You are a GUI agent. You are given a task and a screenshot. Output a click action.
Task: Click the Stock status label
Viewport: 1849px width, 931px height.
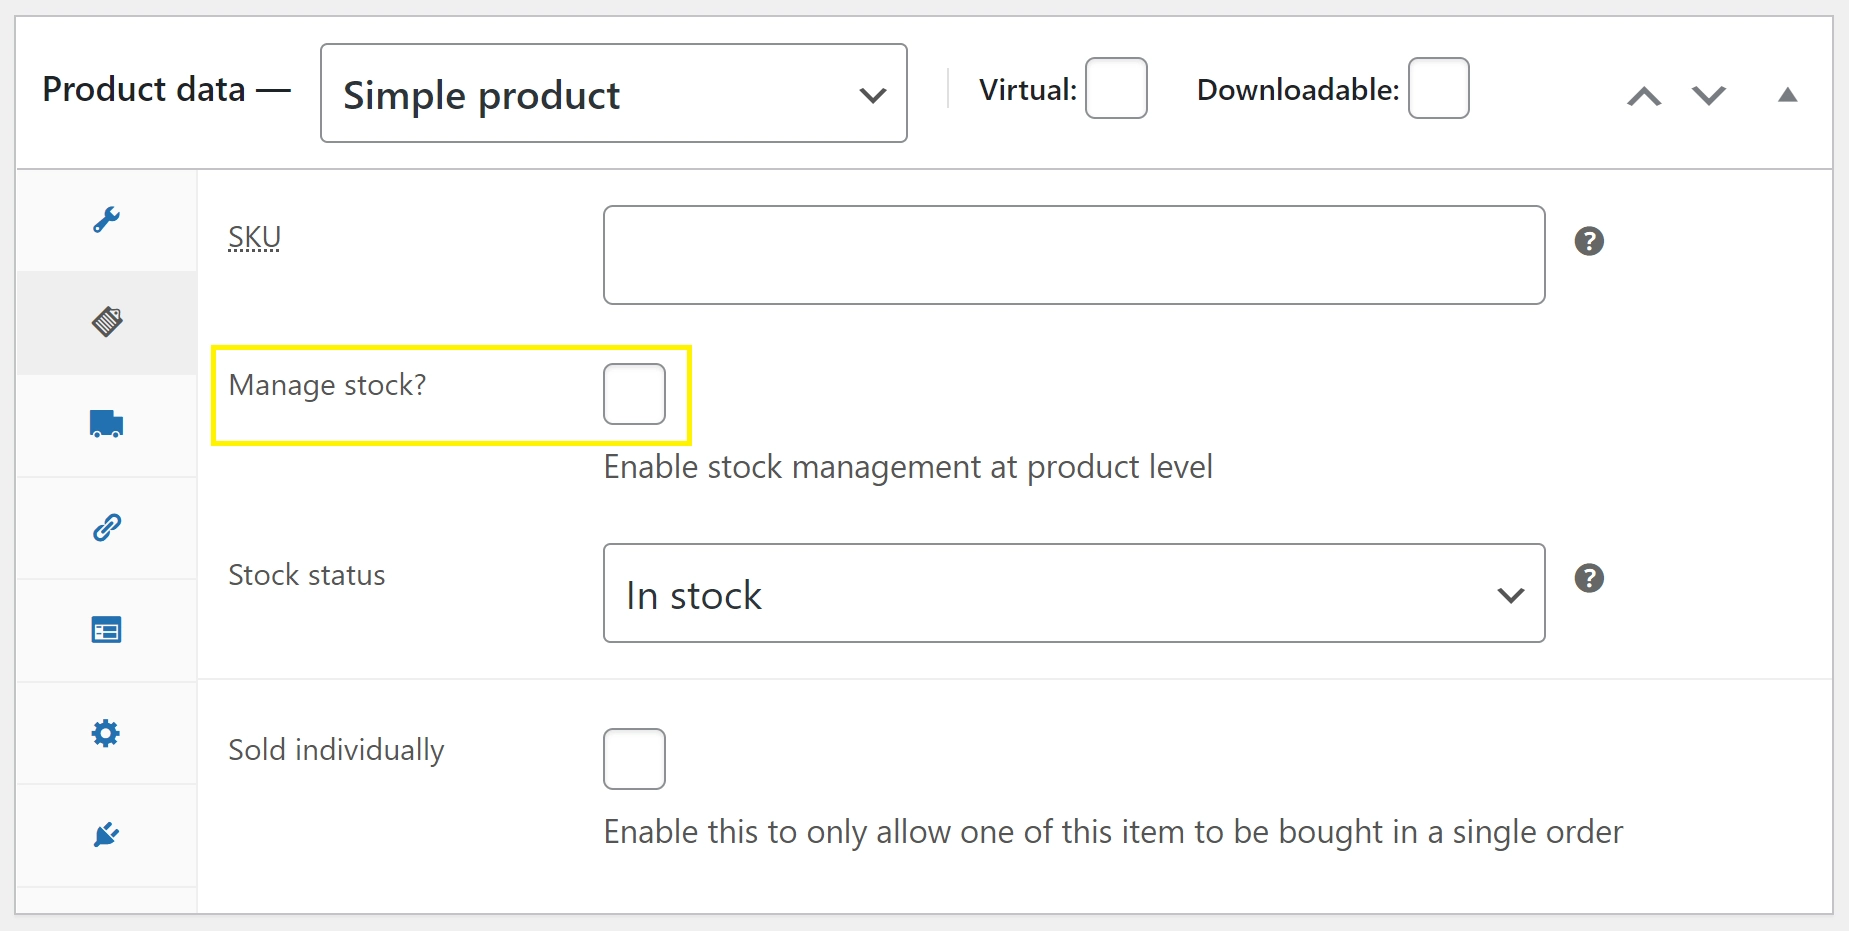pyautogui.click(x=307, y=575)
